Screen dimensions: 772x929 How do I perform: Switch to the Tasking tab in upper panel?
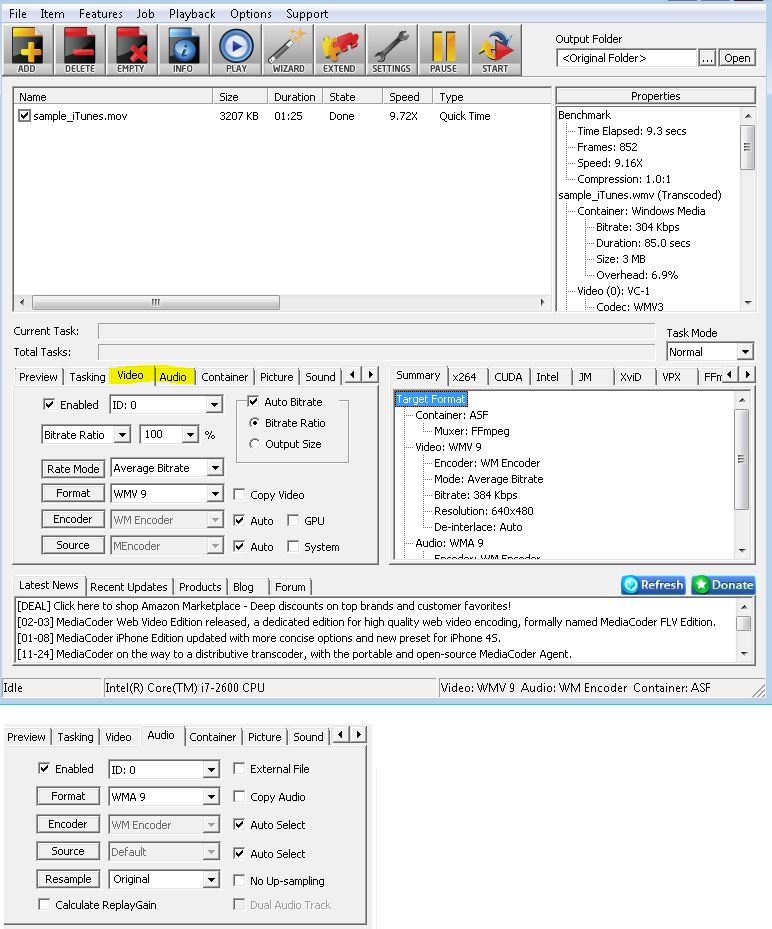pyautogui.click(x=87, y=377)
